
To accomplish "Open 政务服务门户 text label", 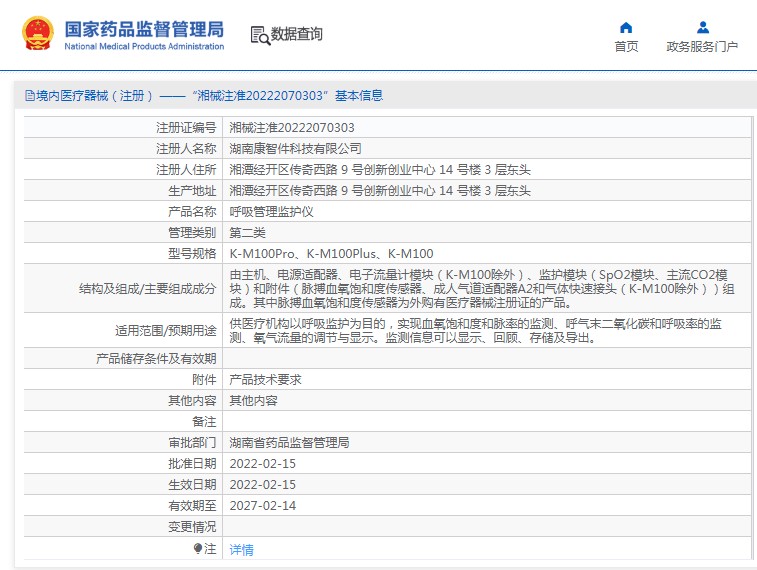I will 702,47.
